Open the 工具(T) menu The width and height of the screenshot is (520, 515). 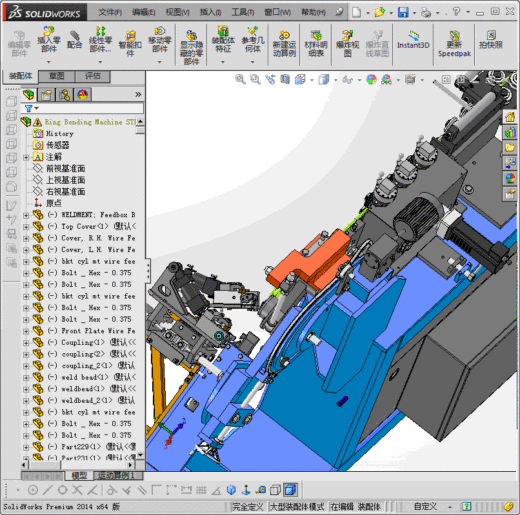click(243, 12)
